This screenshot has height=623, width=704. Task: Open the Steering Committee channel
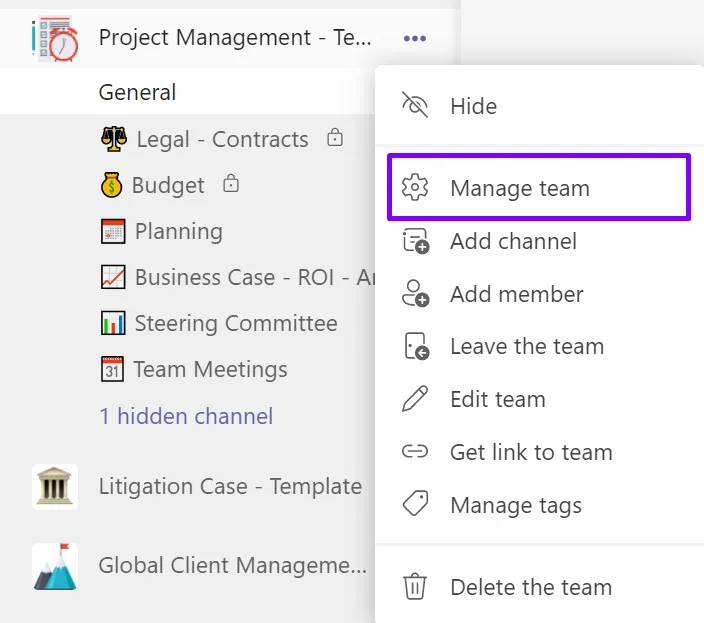(x=236, y=323)
